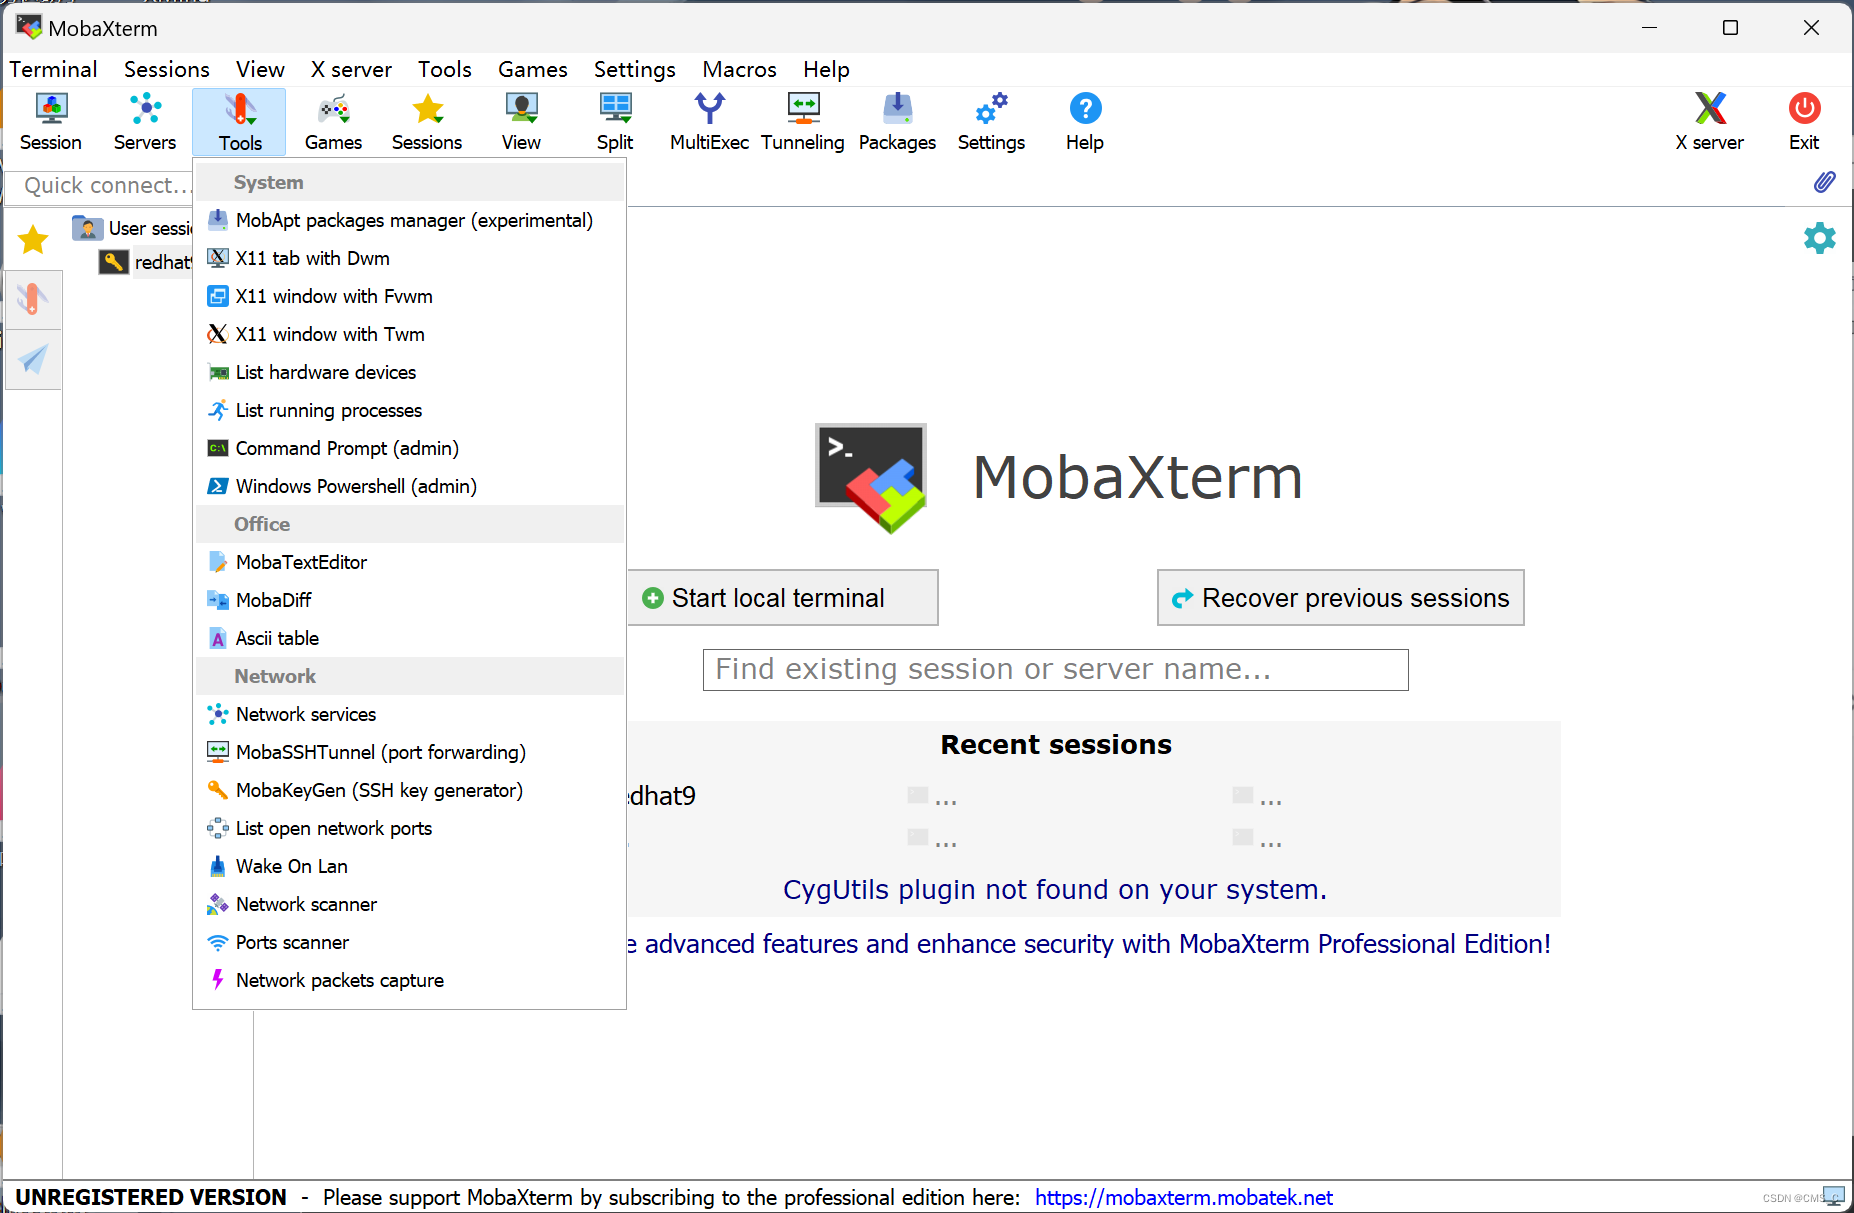1854x1213 pixels.
Task: Select List running processes
Action: tap(410, 410)
